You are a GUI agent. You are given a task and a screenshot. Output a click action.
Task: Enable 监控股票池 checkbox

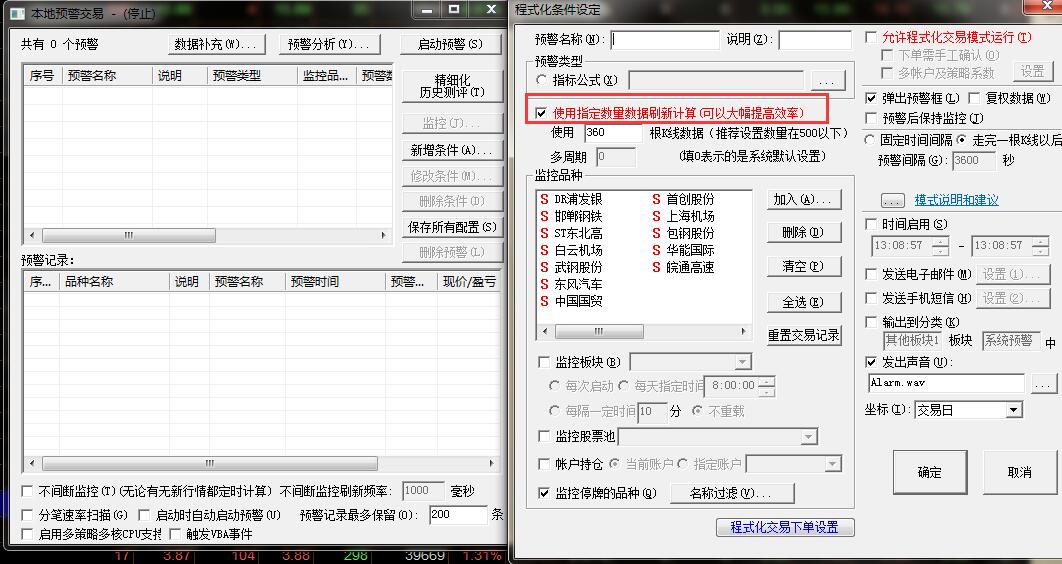[x=543, y=437]
